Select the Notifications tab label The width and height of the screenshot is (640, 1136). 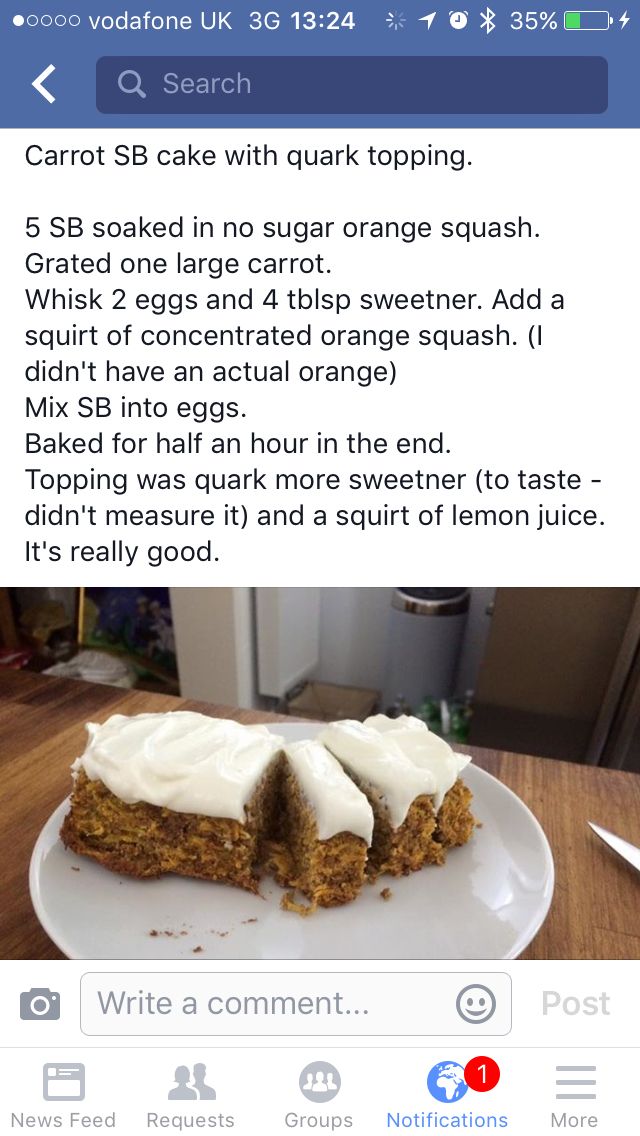click(447, 1120)
